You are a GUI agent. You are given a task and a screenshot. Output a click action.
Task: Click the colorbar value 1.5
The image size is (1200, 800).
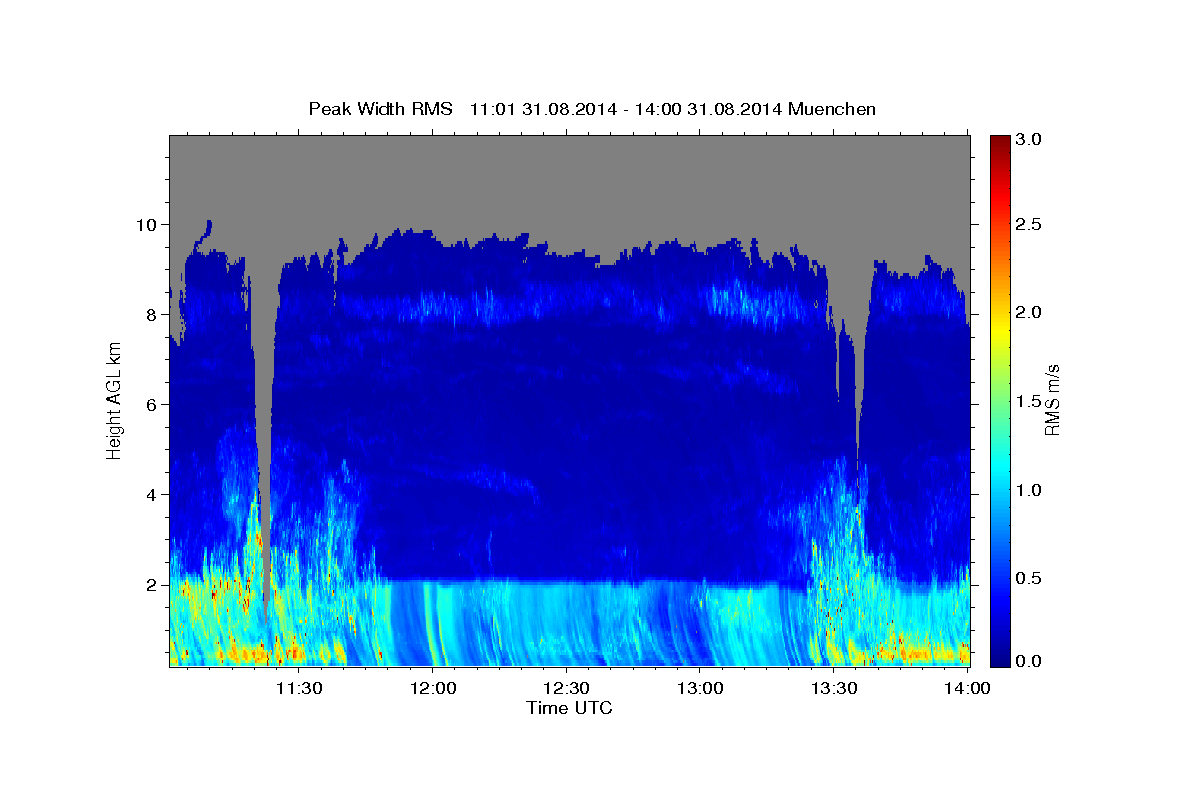point(1030,401)
